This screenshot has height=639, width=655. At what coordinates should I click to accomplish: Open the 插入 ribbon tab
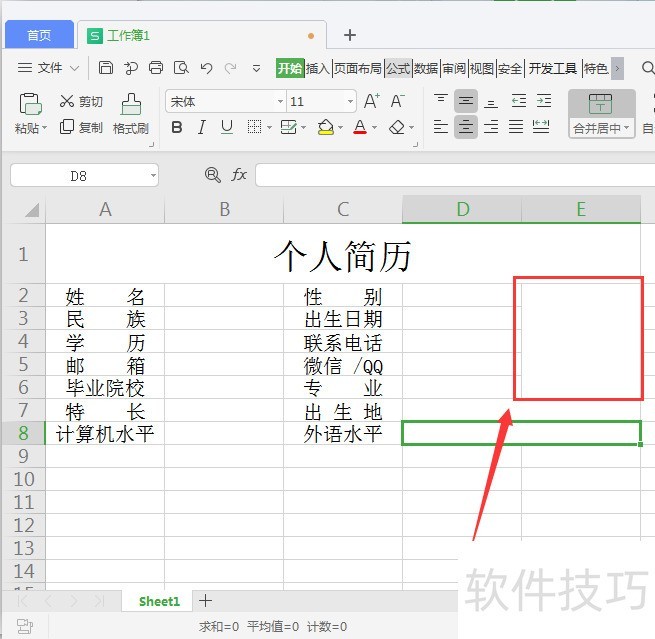pyautogui.click(x=318, y=68)
